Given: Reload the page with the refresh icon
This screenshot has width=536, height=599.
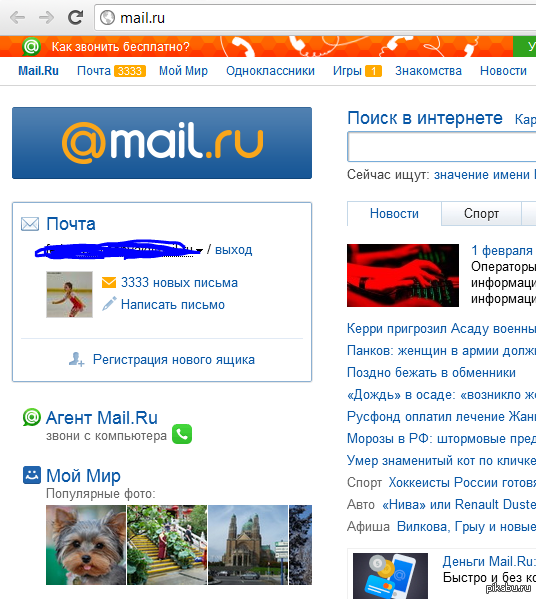Looking at the screenshot, I should 75,18.
